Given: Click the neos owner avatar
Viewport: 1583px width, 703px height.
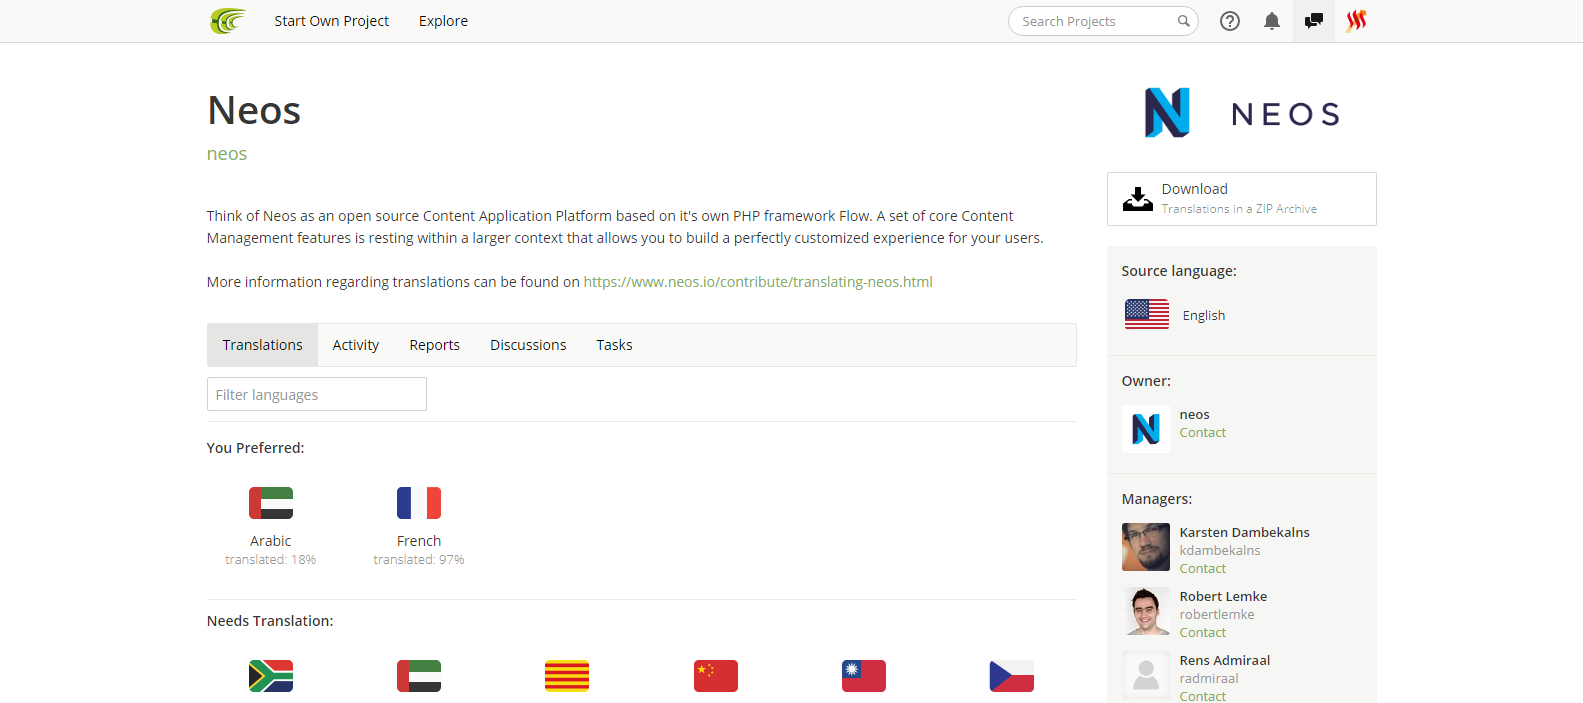Looking at the screenshot, I should (1146, 429).
